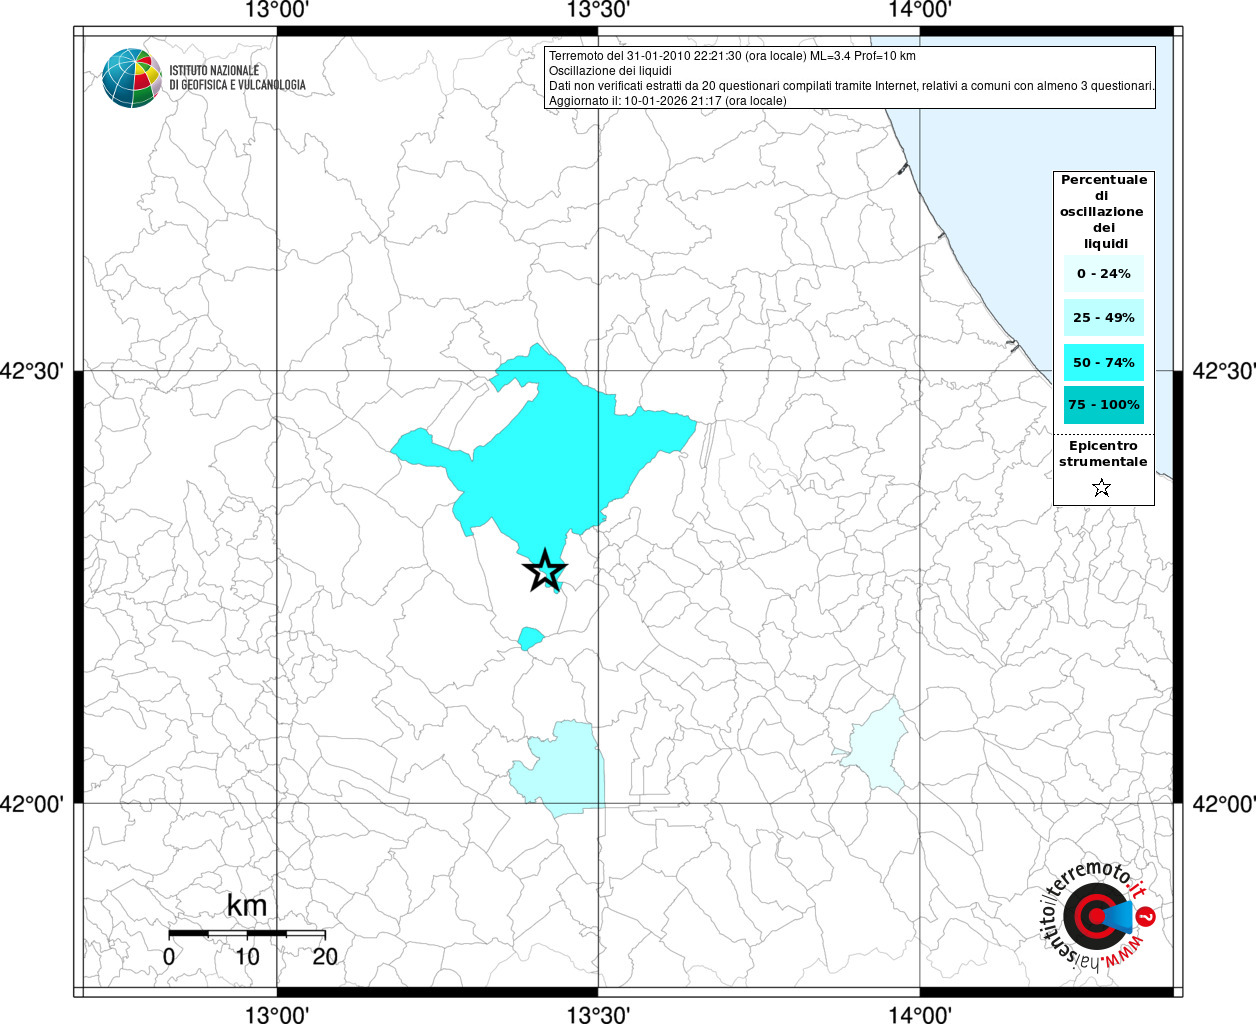Screen dimensions: 1256x1024
Task: Click the left axis label 42°00'
Action: [32, 803]
